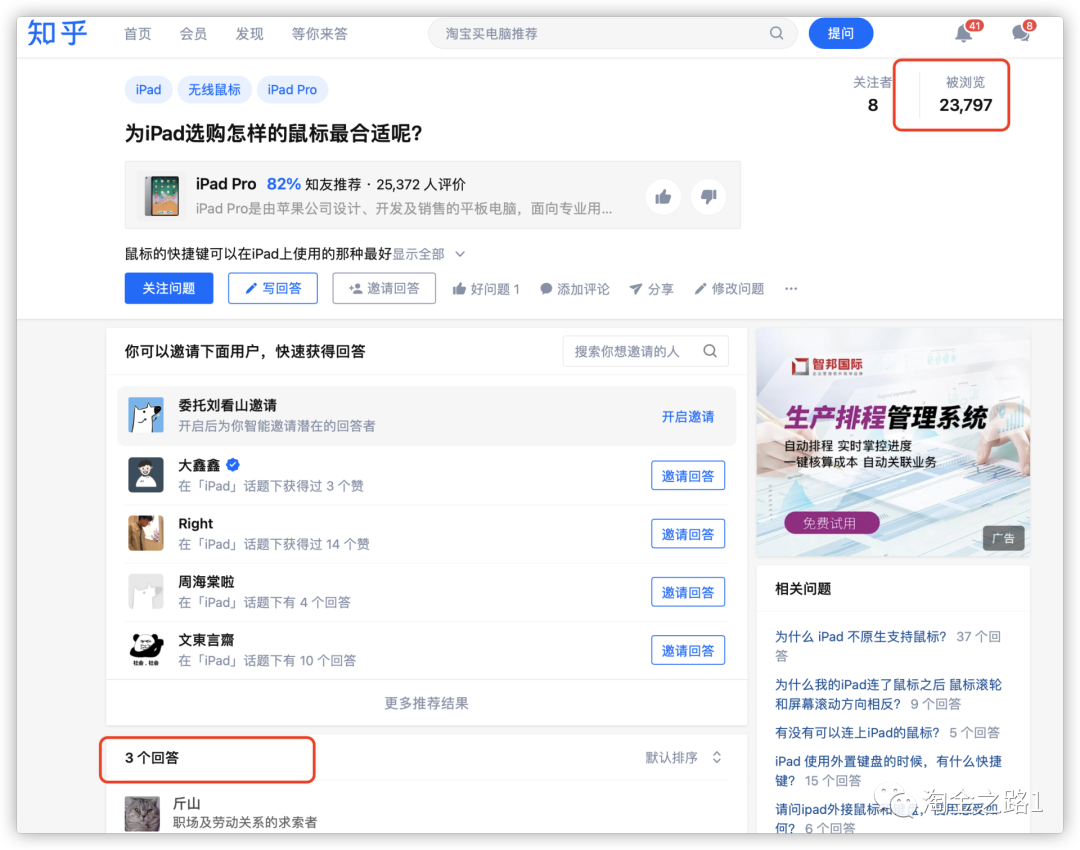
Task: Invite 周海棠啦 to answer
Action: pos(687,592)
